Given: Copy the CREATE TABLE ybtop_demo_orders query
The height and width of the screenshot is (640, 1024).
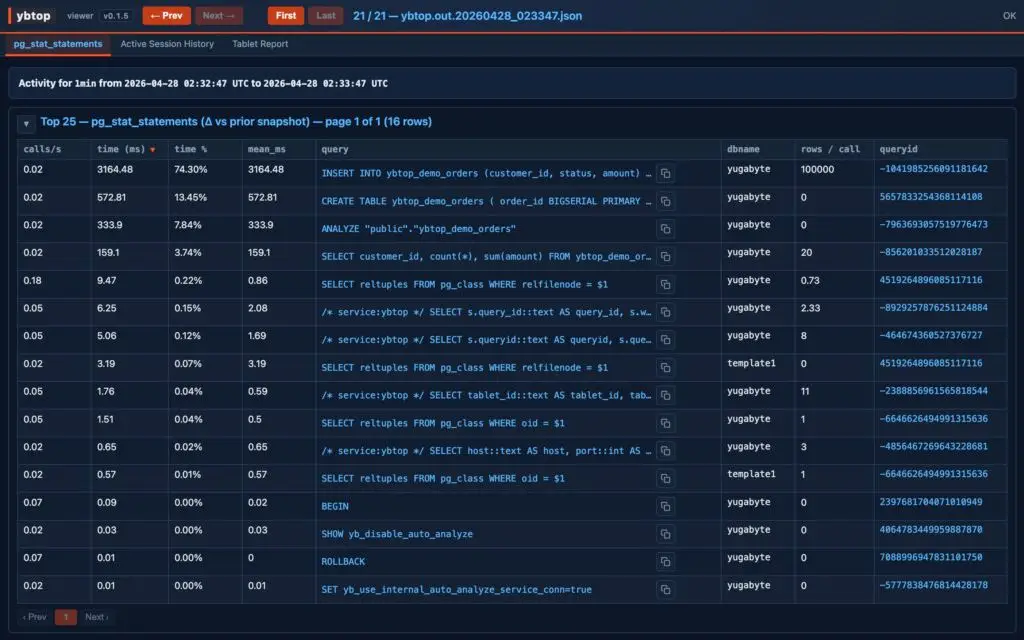Looking at the screenshot, I should click(x=666, y=201).
